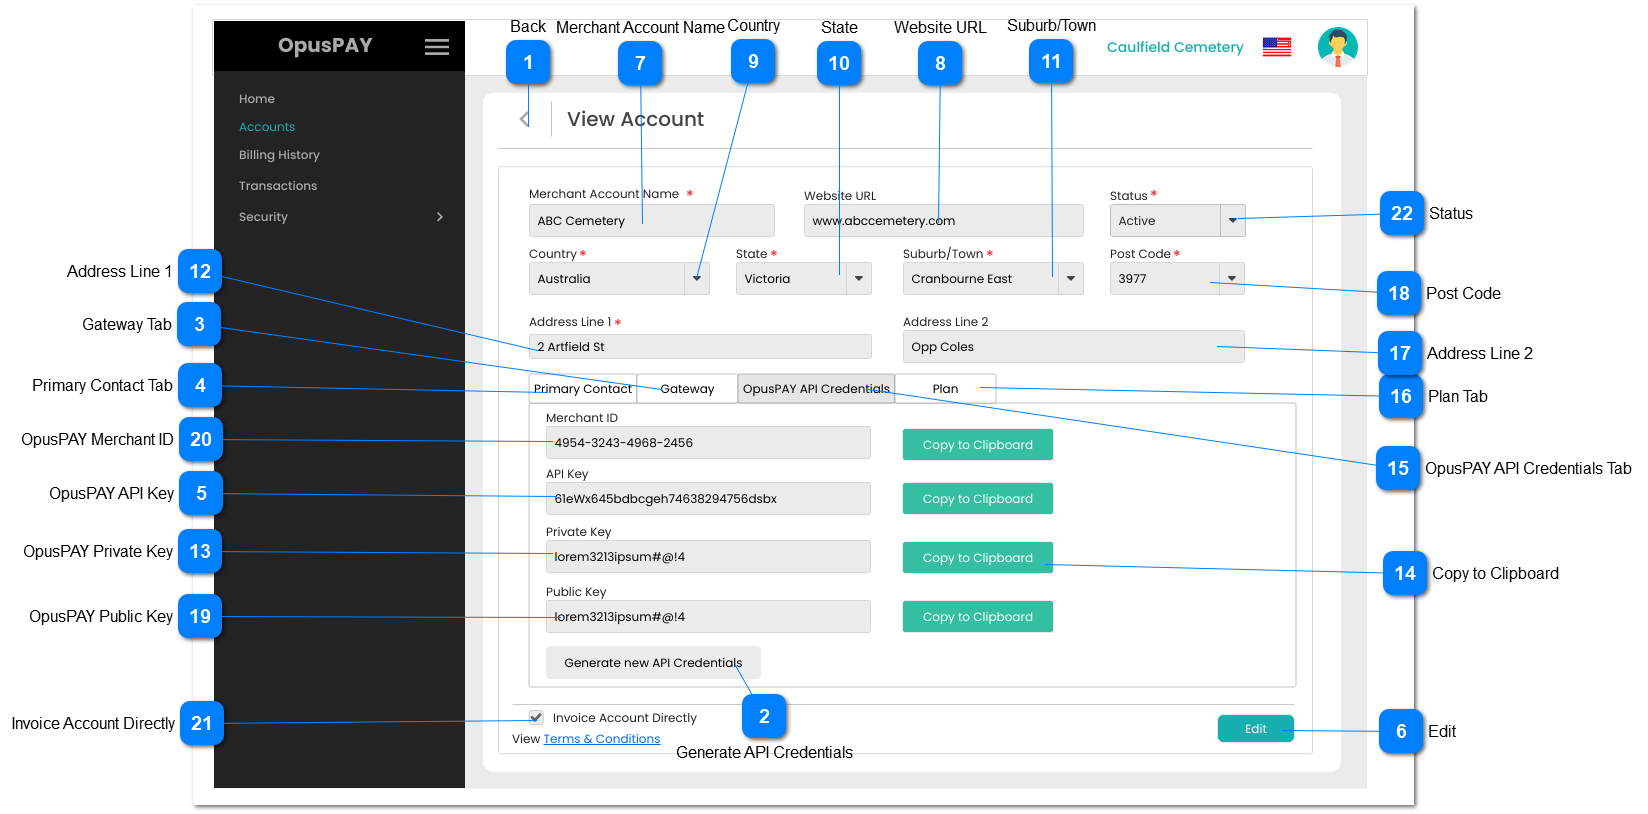
Task: Switch to the Plan tab
Action: [x=945, y=389]
